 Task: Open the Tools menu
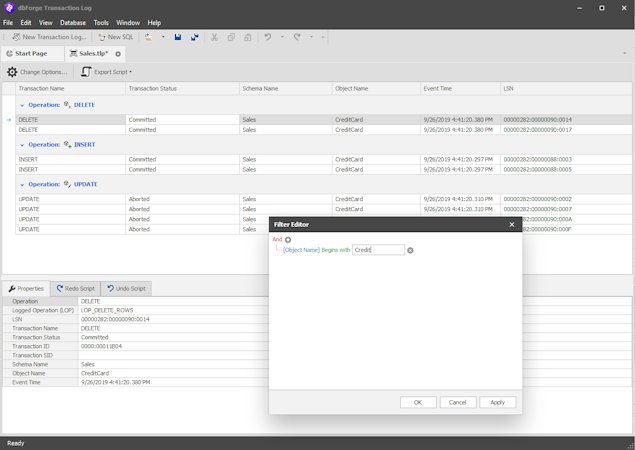click(x=101, y=23)
